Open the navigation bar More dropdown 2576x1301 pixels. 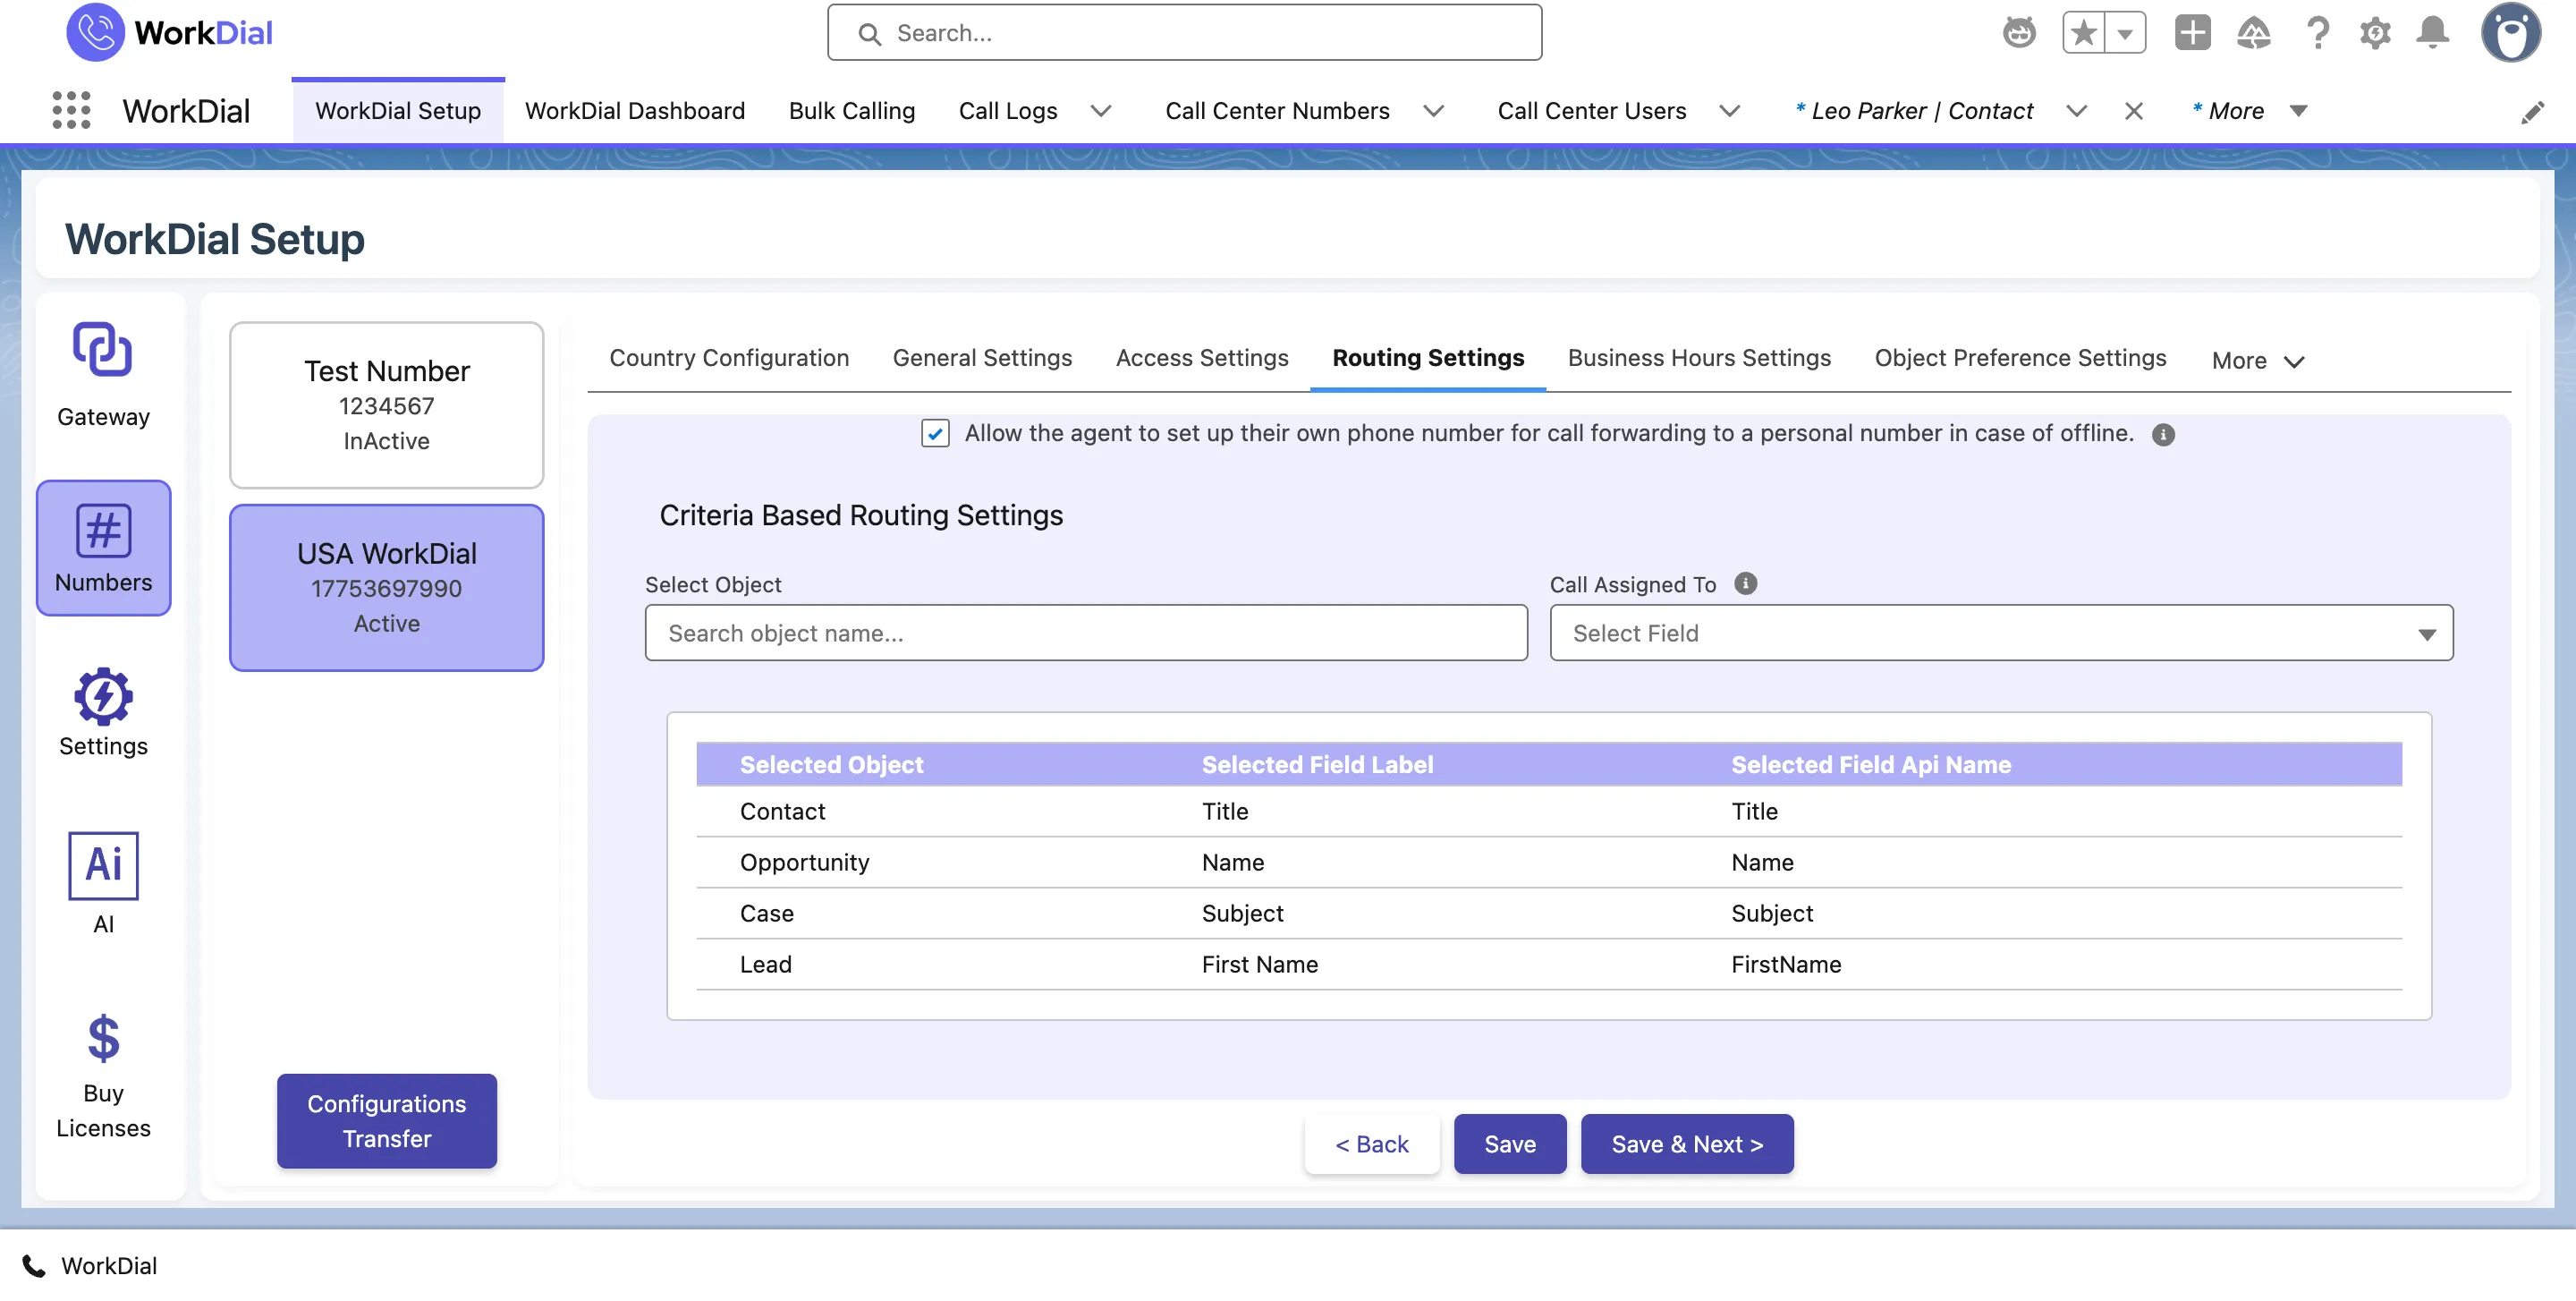2249,111
